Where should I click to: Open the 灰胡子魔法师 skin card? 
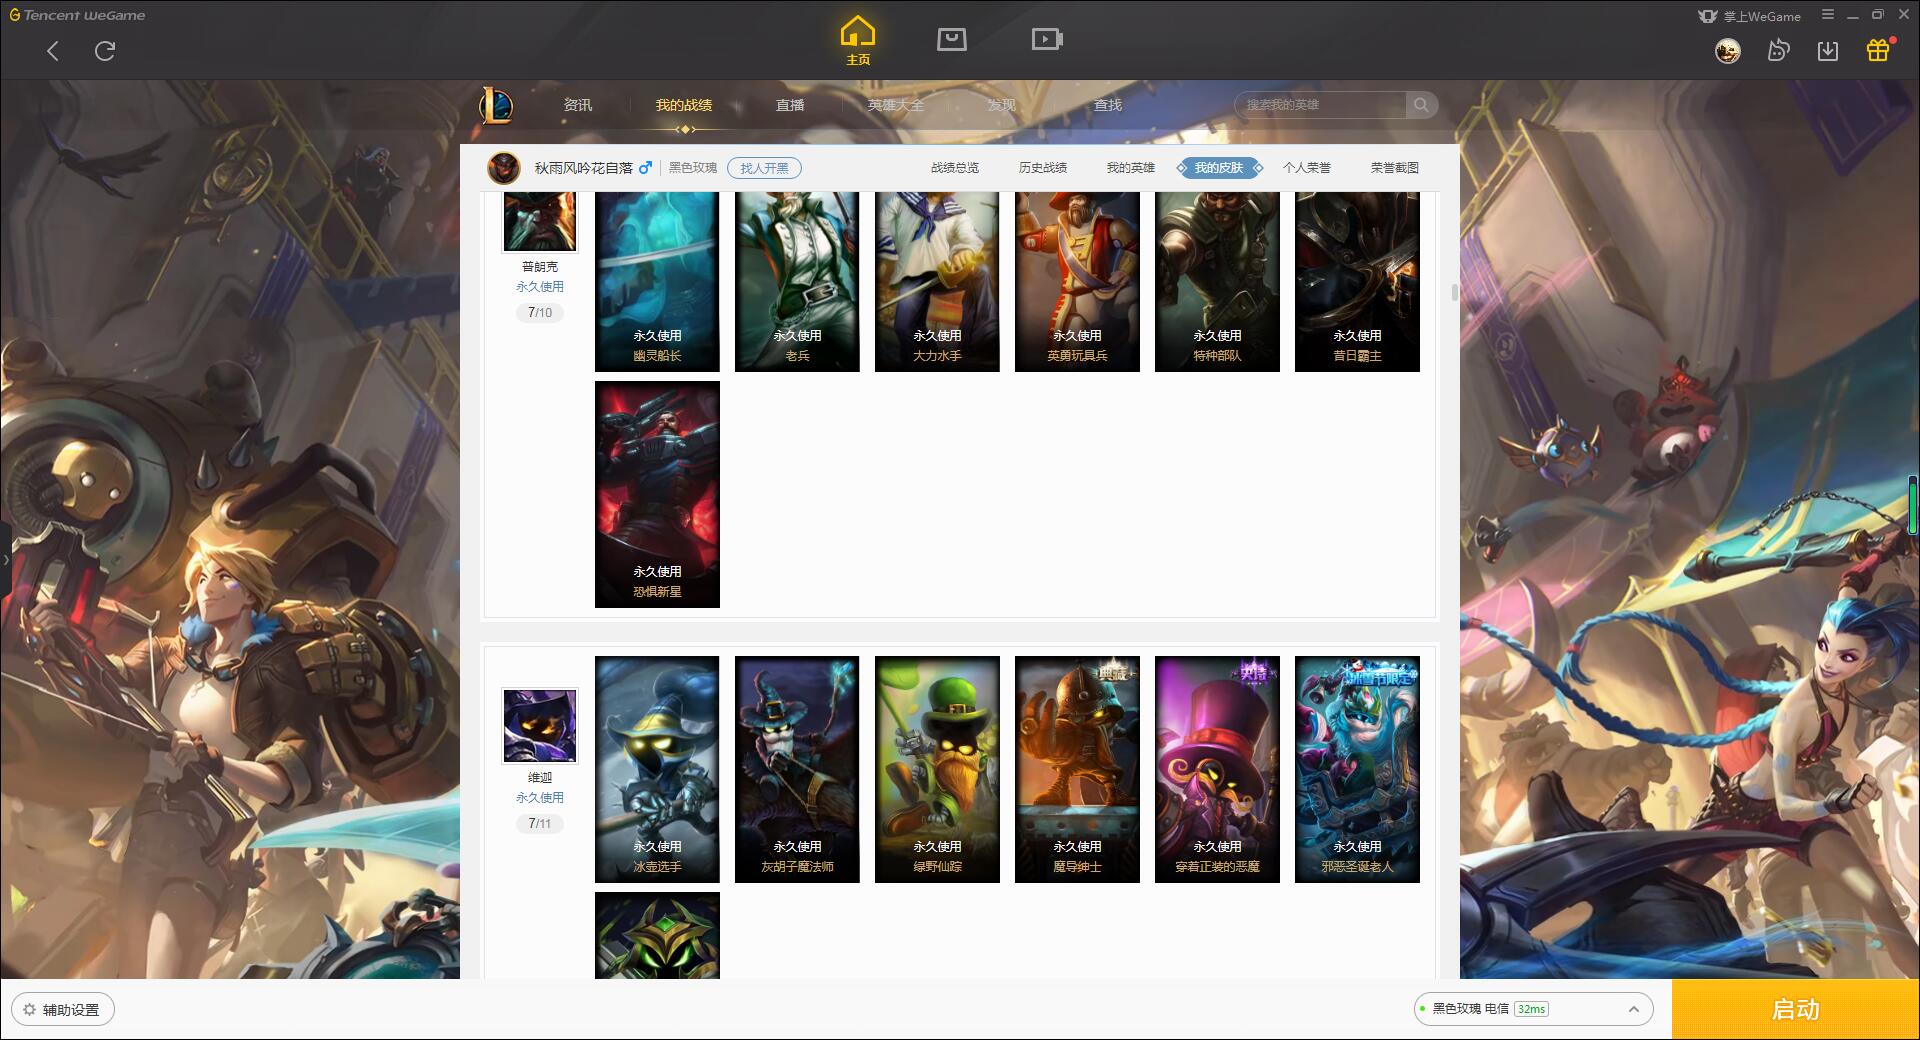coord(797,769)
